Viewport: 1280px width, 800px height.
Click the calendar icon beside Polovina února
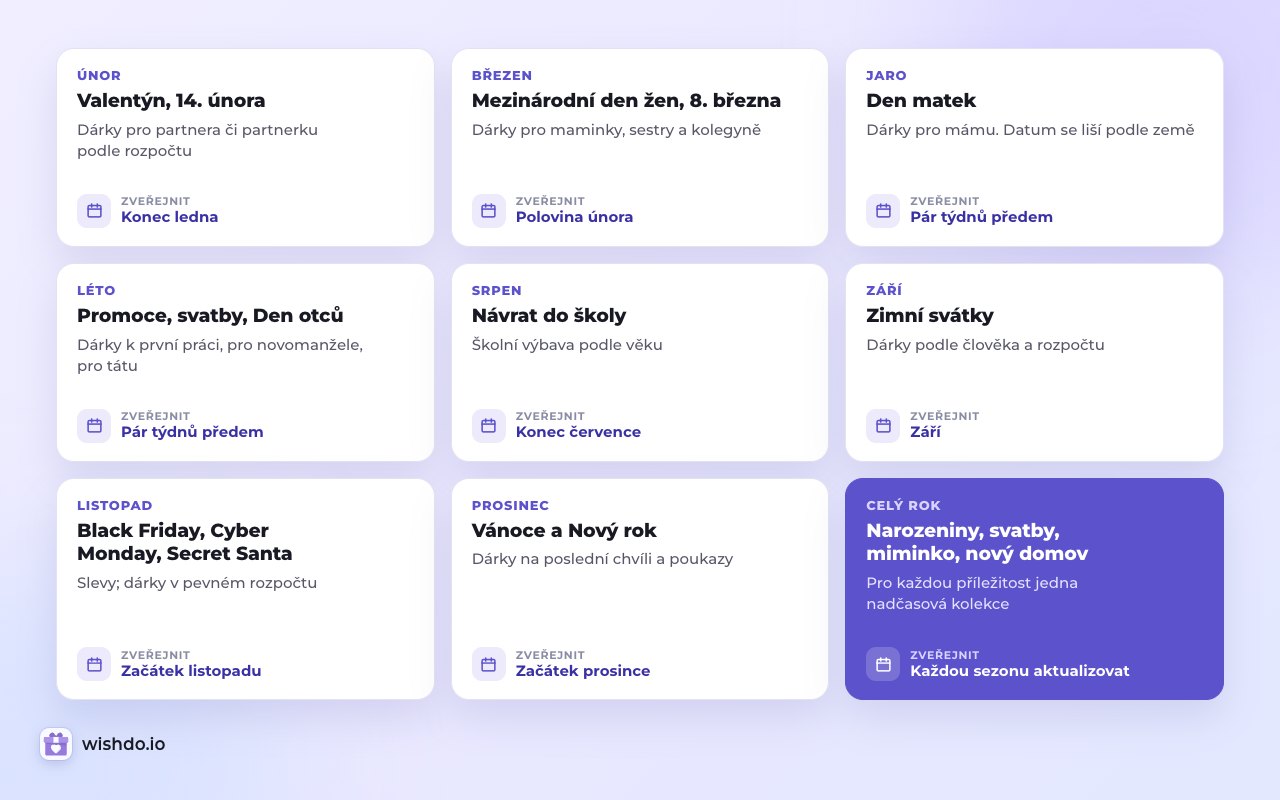489,211
